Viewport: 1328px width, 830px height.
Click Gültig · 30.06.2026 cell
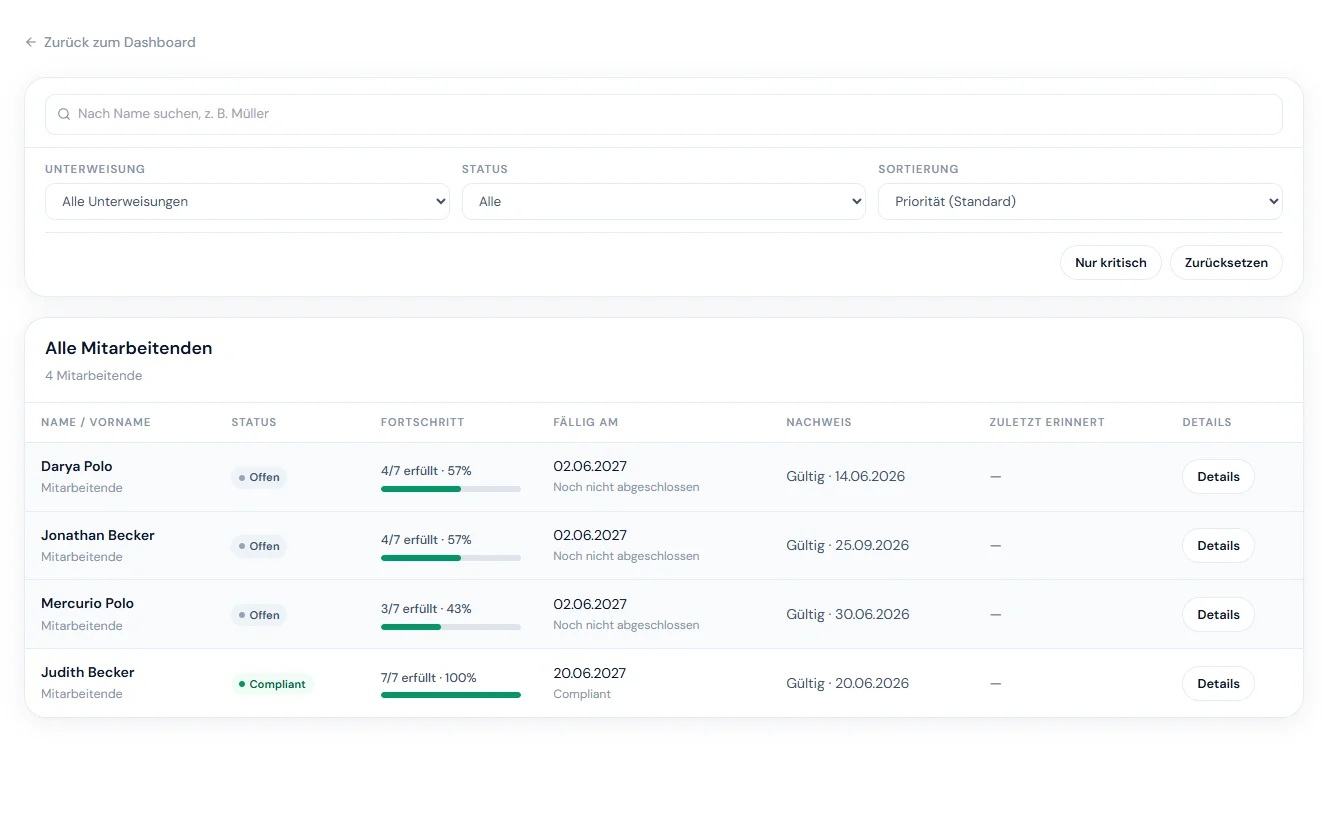(x=848, y=615)
